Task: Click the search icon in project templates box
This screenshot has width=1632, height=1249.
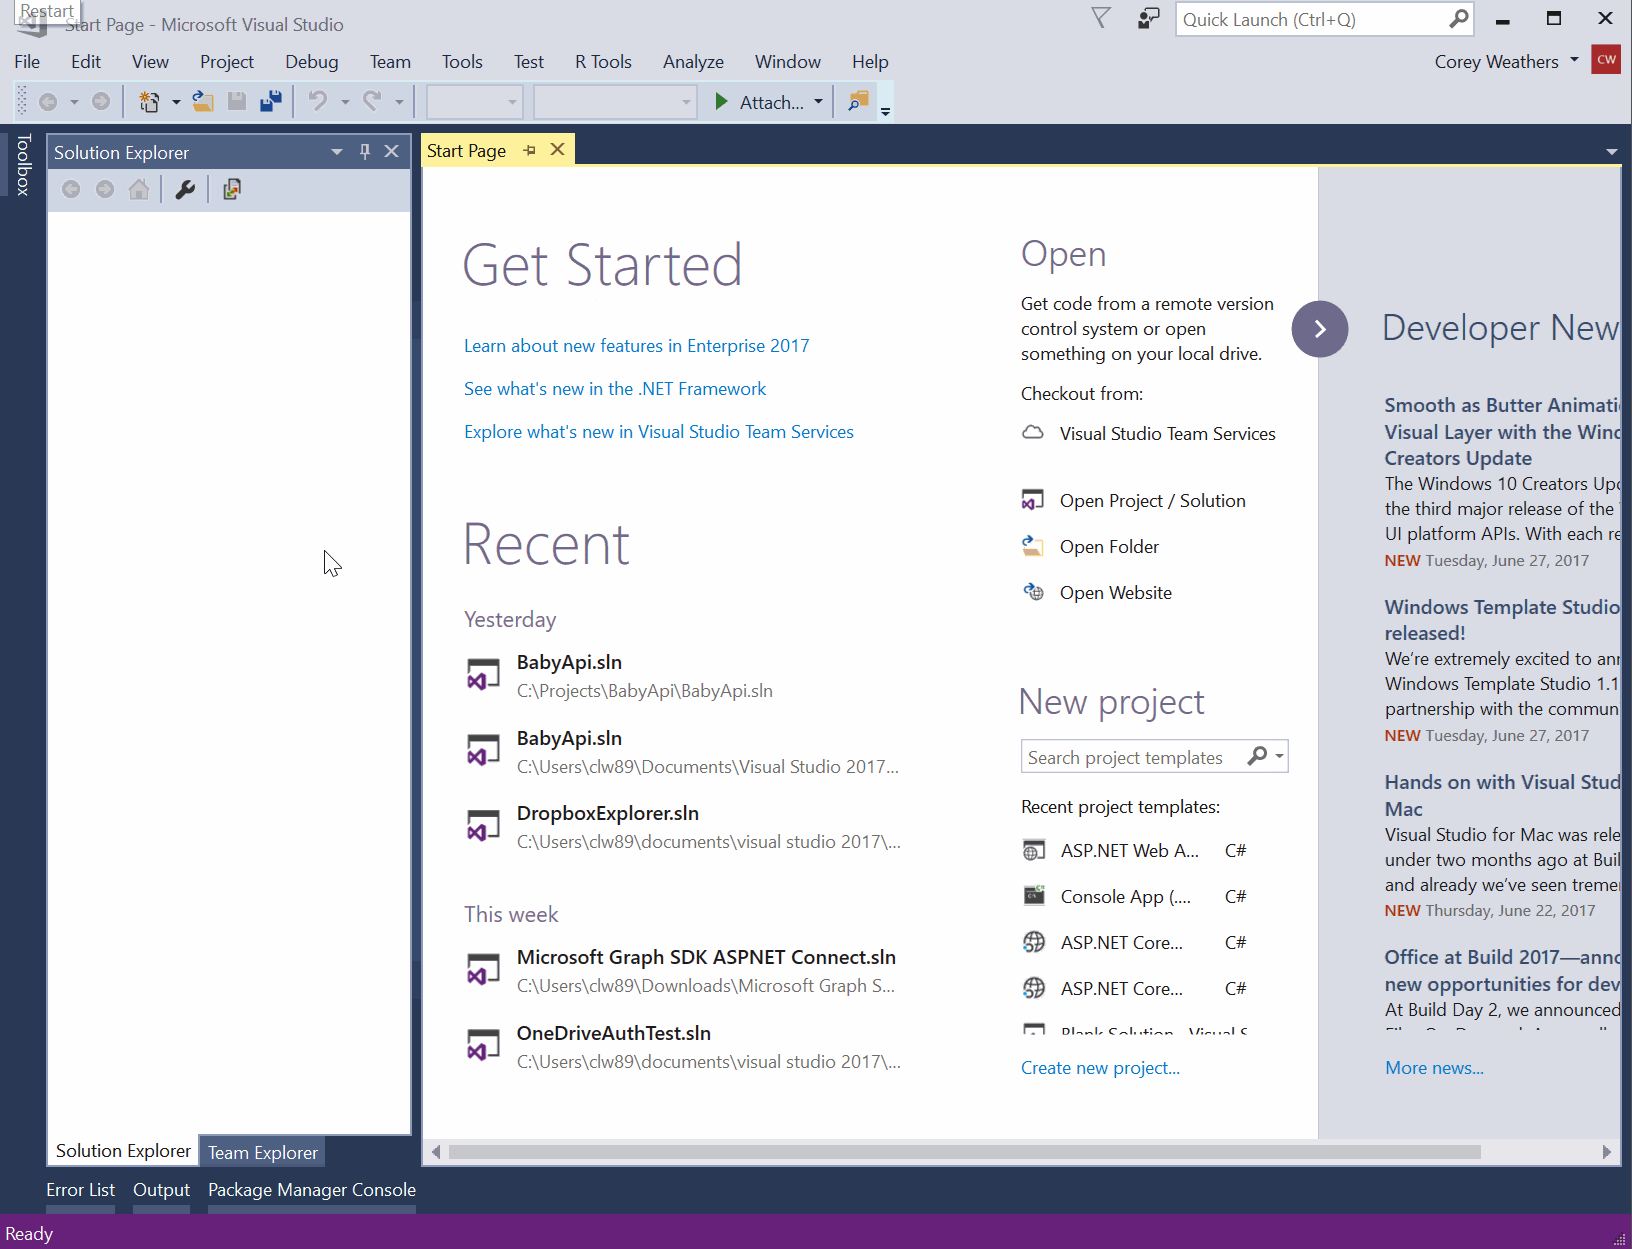Action: point(1257,756)
